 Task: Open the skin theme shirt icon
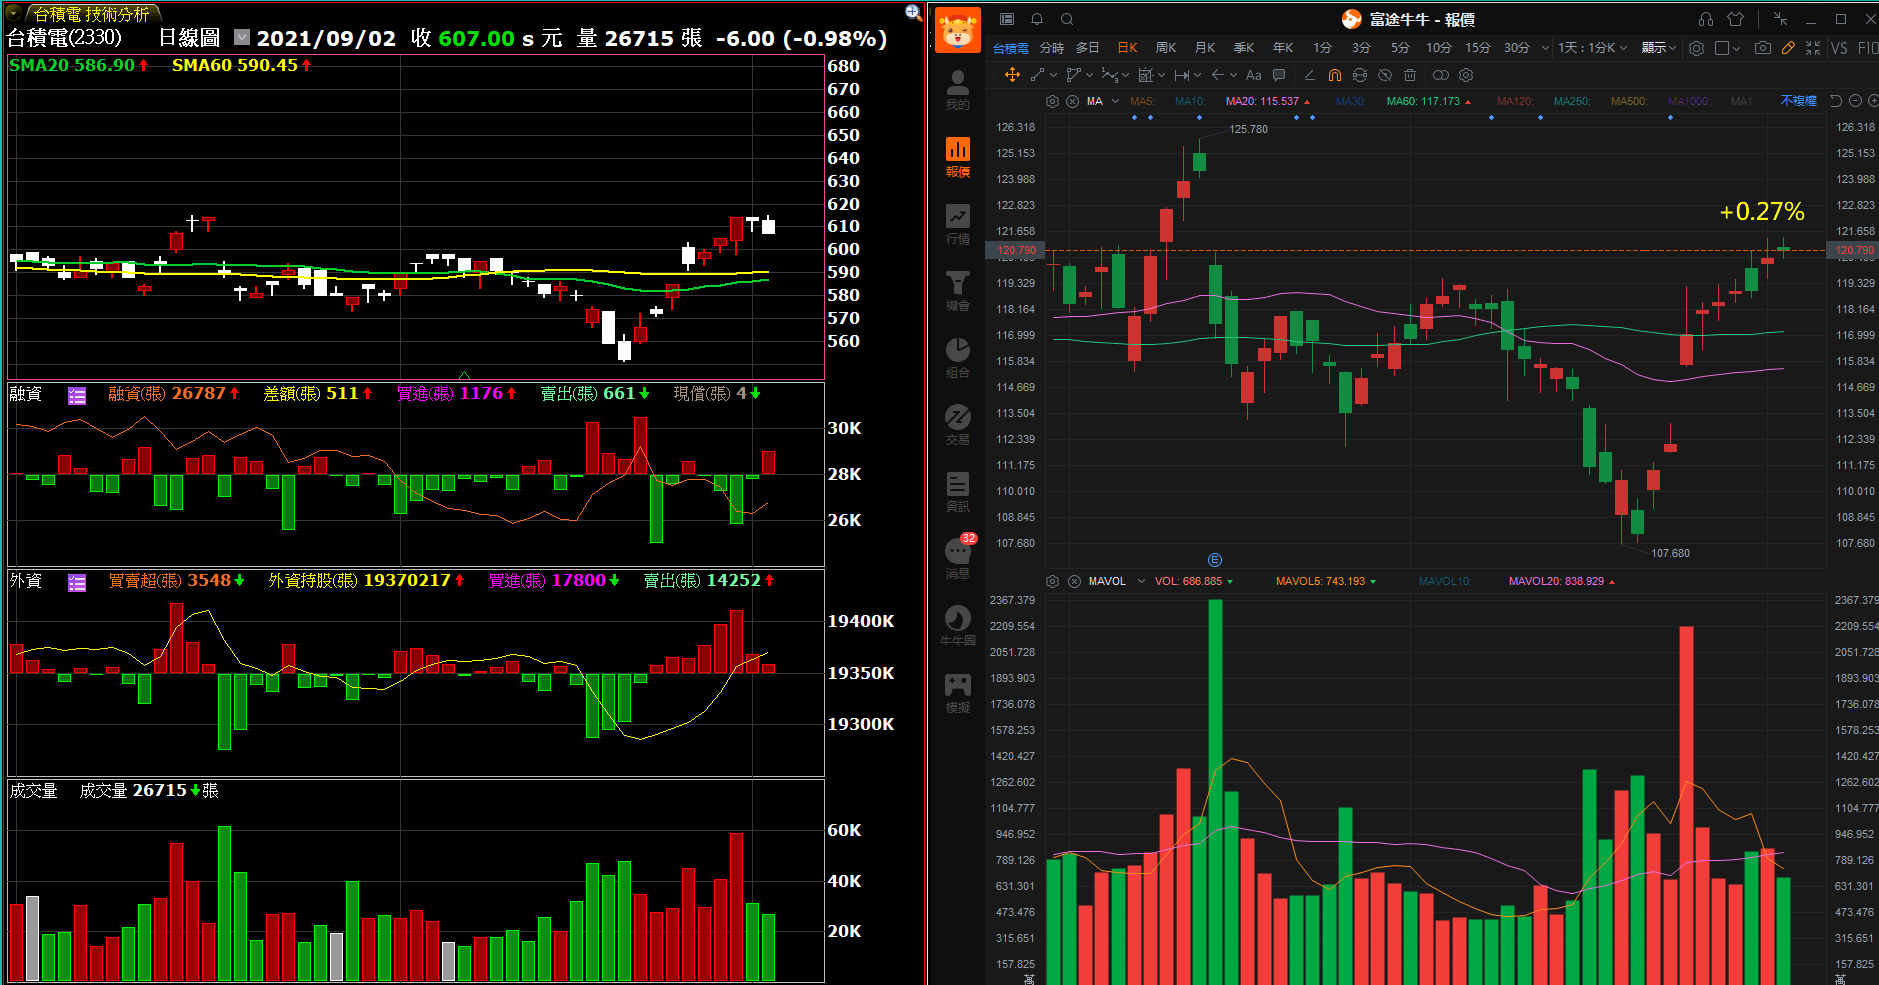tap(1736, 19)
